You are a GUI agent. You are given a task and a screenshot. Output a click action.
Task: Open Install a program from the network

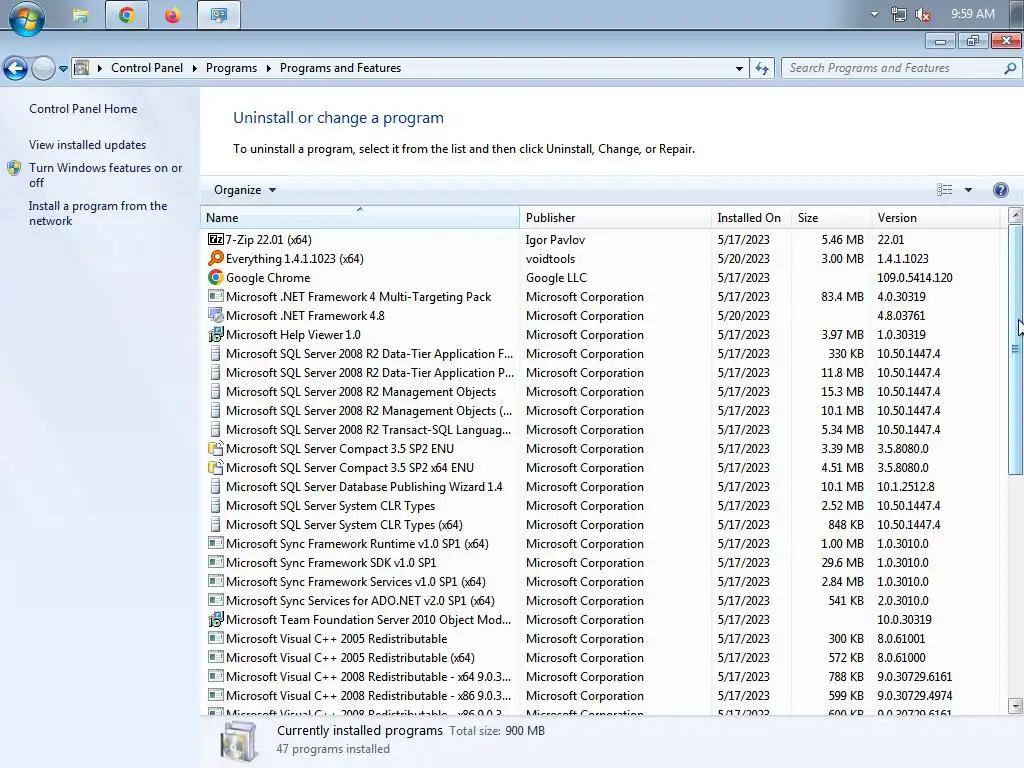coord(98,213)
